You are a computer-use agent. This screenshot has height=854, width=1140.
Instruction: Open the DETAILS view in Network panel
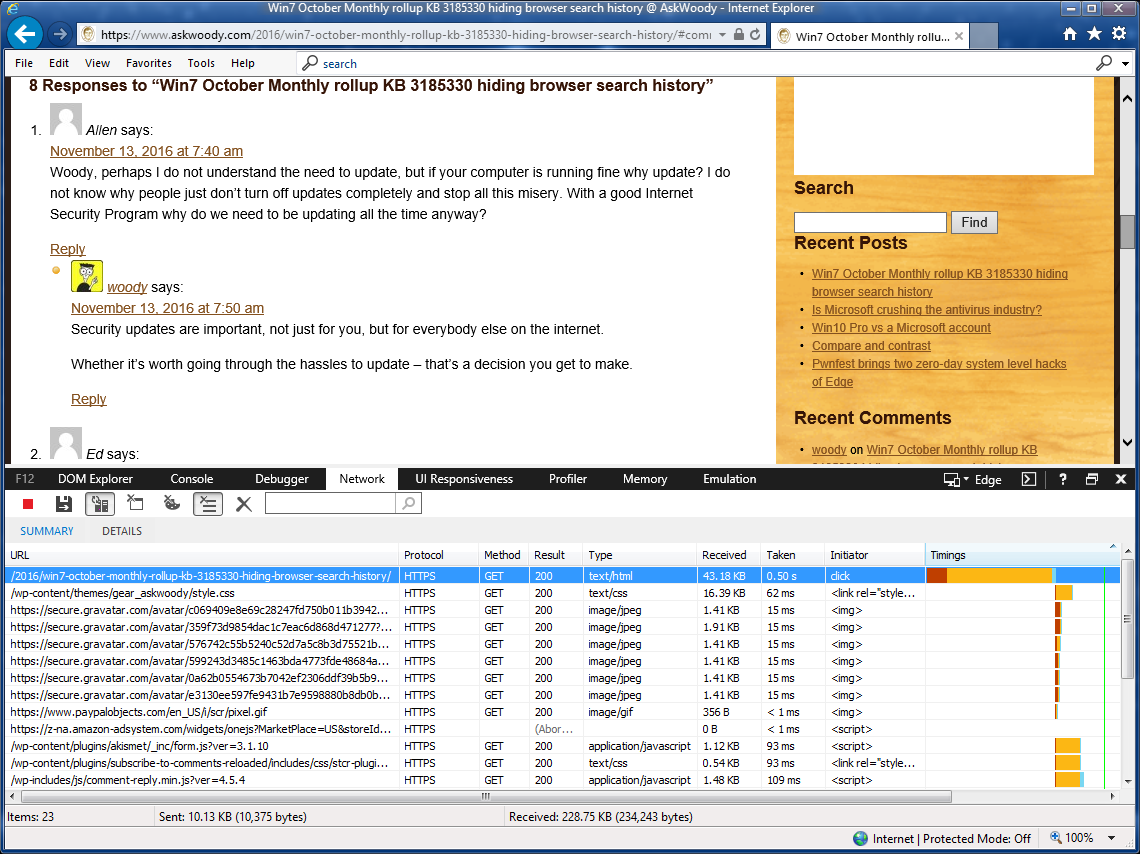[122, 531]
